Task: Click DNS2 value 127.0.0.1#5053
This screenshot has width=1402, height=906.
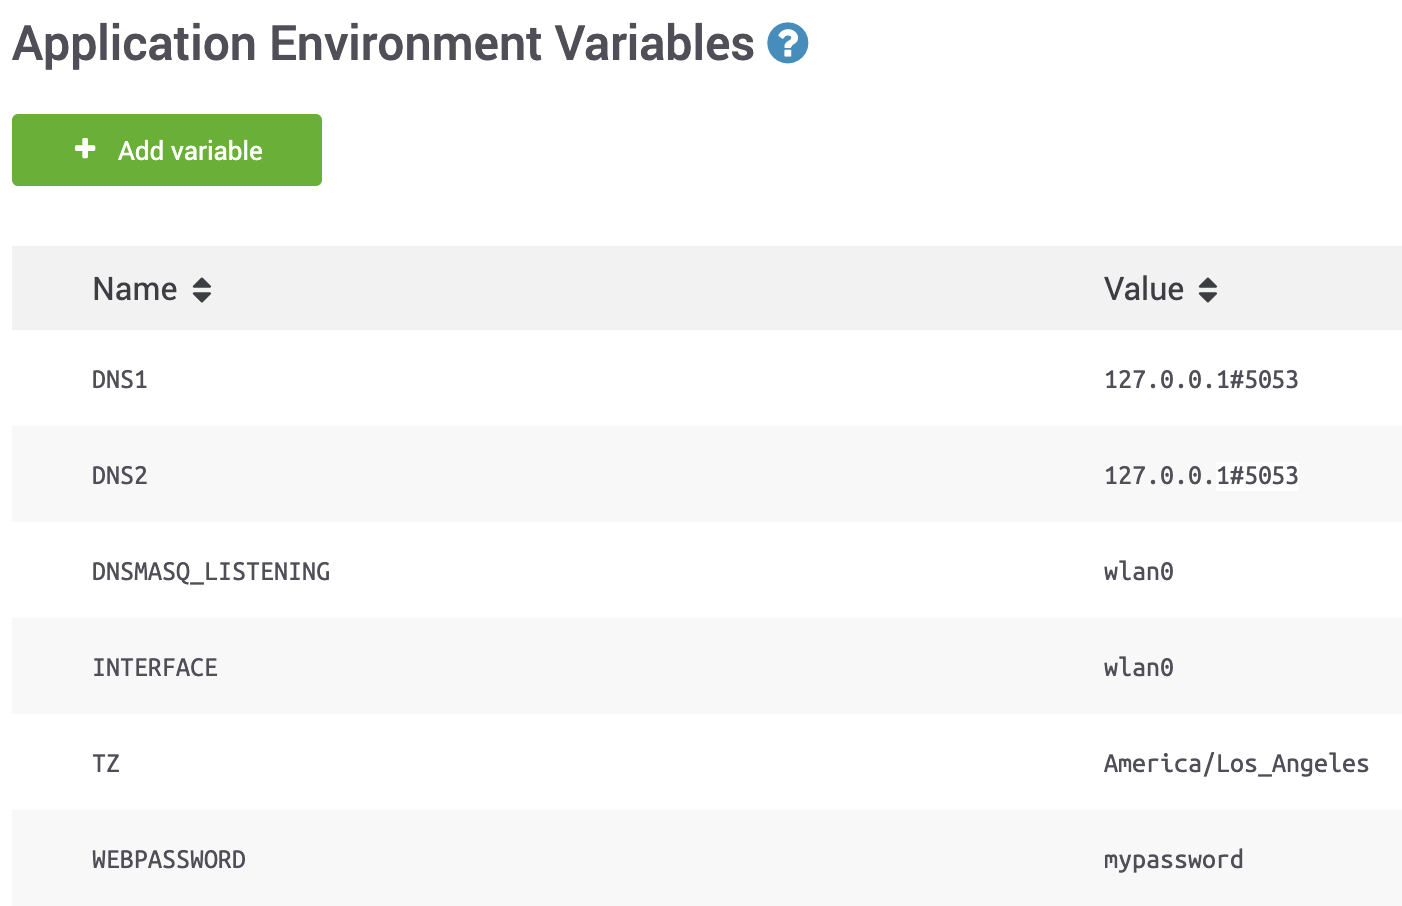Action: tap(1200, 476)
